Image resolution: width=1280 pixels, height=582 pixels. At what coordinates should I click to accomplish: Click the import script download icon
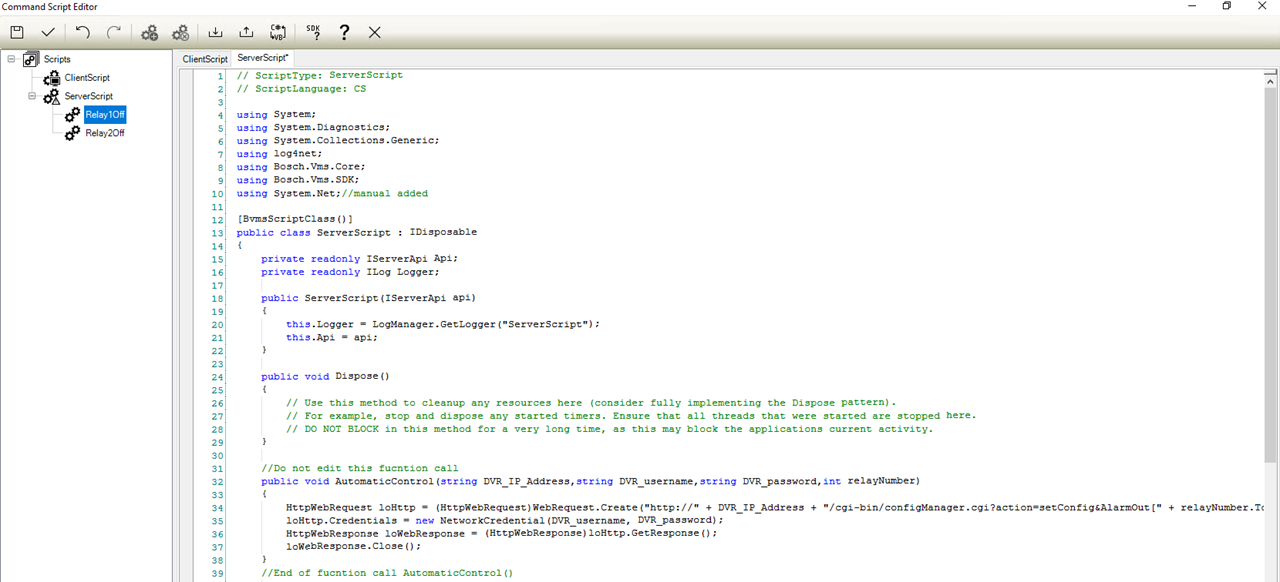(x=216, y=32)
